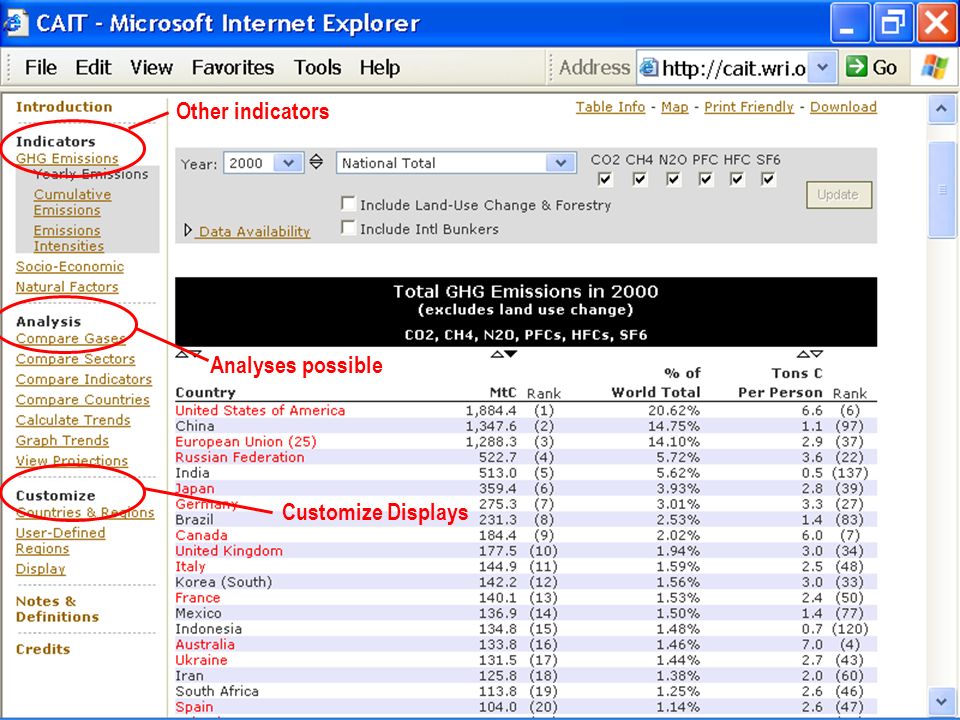The image size is (960, 720).
Task: Sort Tons C Per Person column ascending triangle
Action: 803,354
